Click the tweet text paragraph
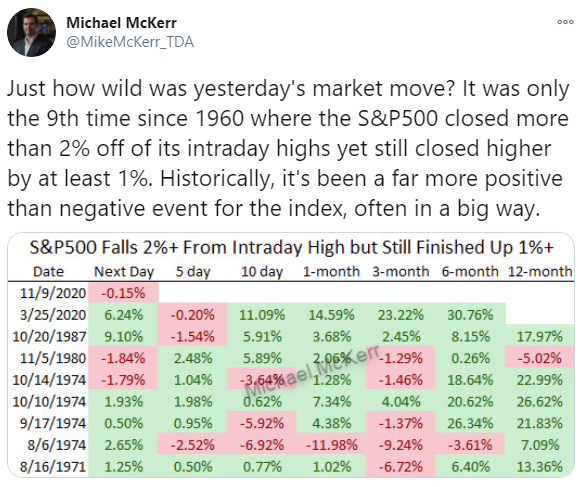Screen dimensions: 584x487 (x=288, y=148)
